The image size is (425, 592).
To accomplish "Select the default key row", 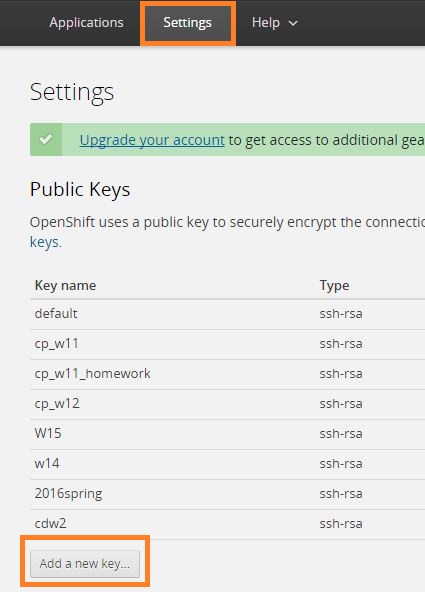I will click(x=228, y=314).
